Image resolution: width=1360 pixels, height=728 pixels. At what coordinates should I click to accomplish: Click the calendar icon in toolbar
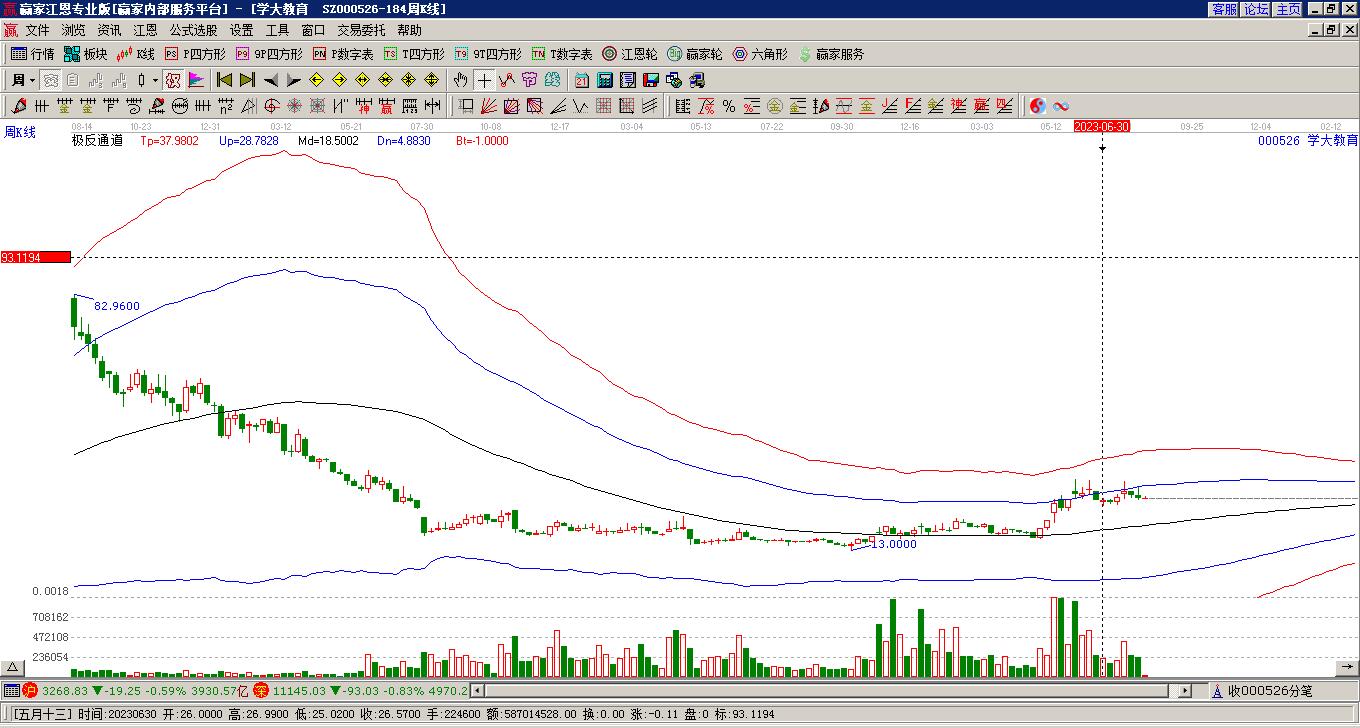[x=582, y=80]
